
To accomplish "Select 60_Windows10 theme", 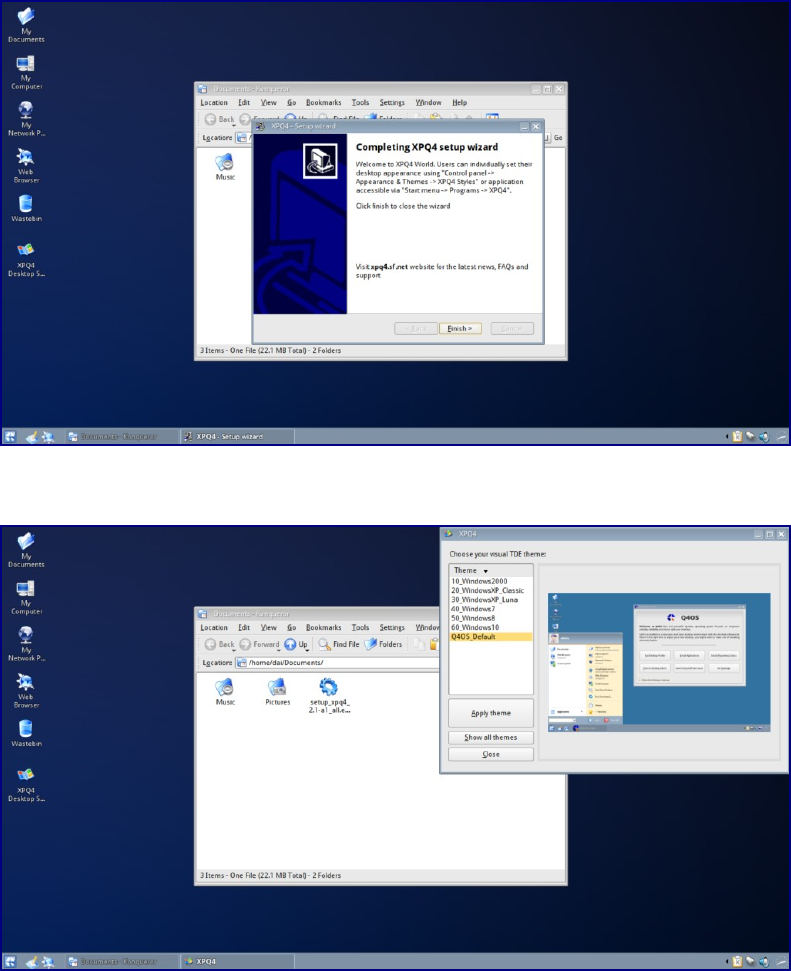I will pyautogui.click(x=475, y=627).
